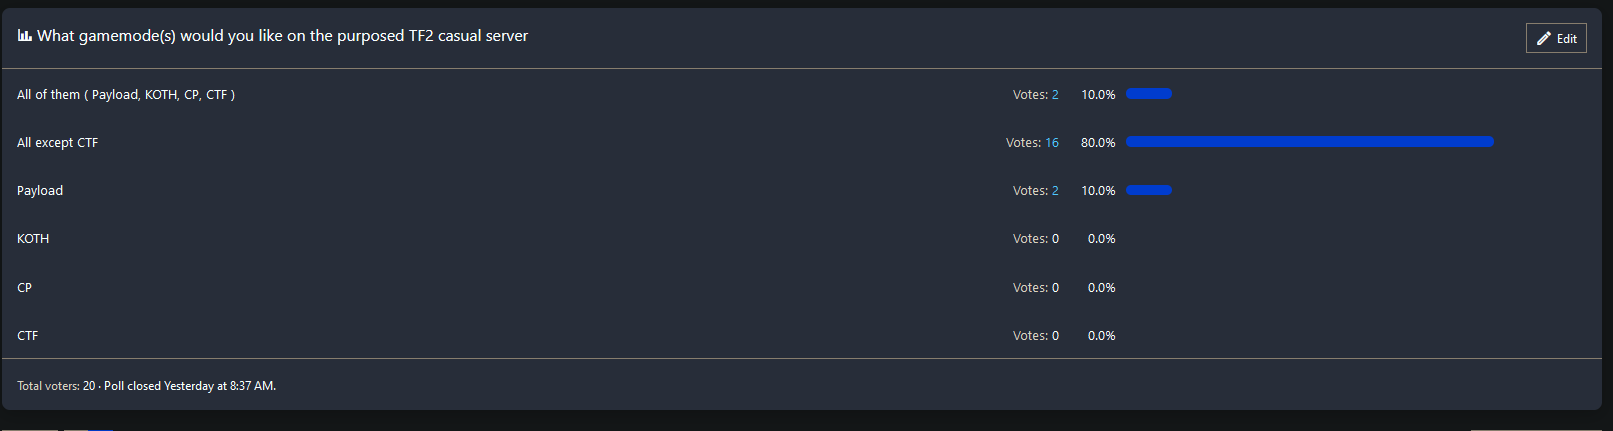Image resolution: width=1613 pixels, height=431 pixels.
Task: Select the "All except CTF" option label
Action: pos(58,143)
